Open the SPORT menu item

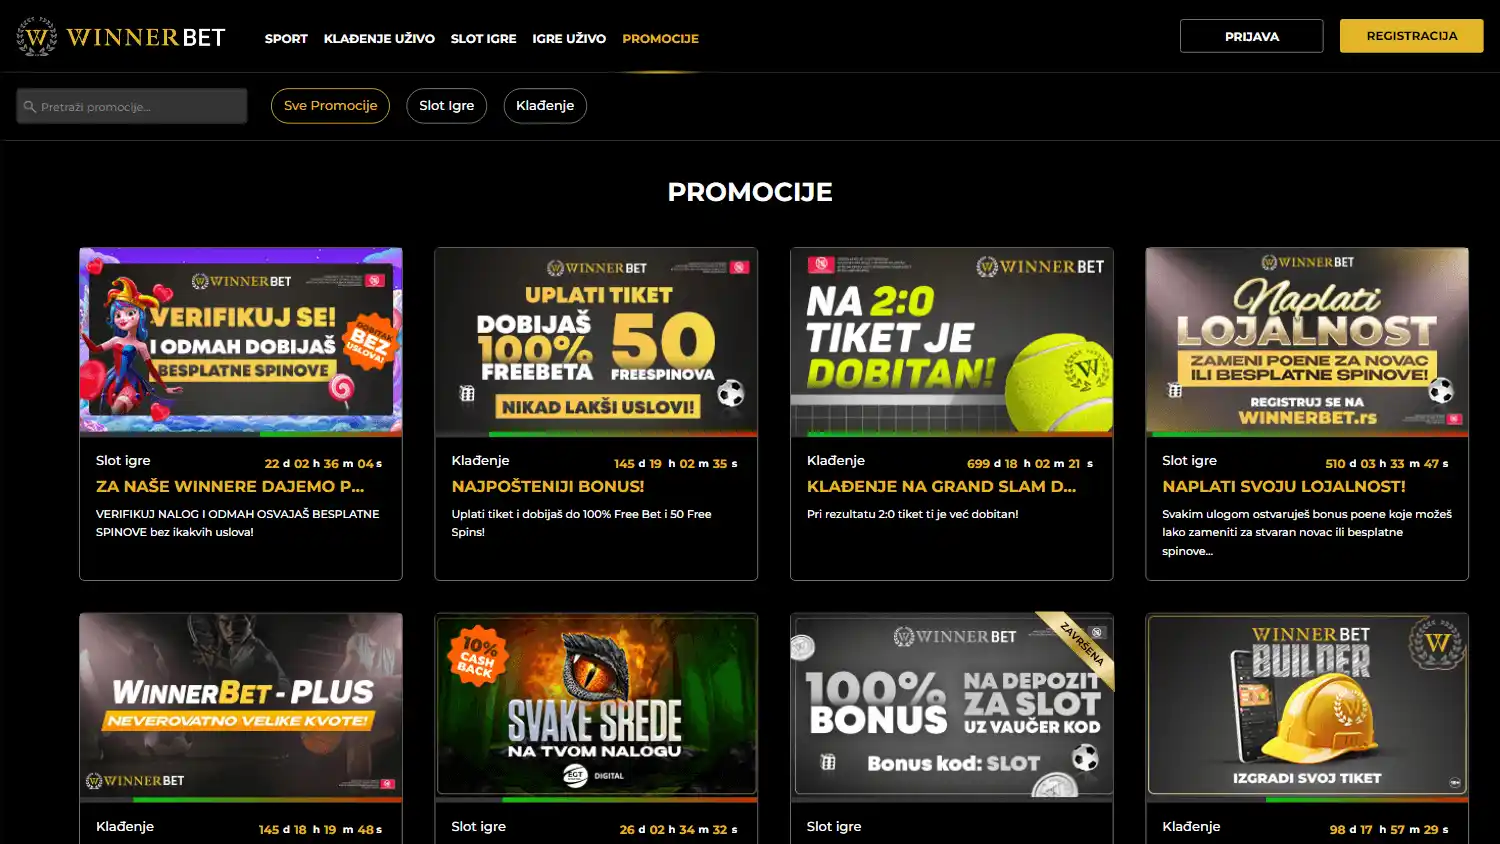[x=286, y=38]
